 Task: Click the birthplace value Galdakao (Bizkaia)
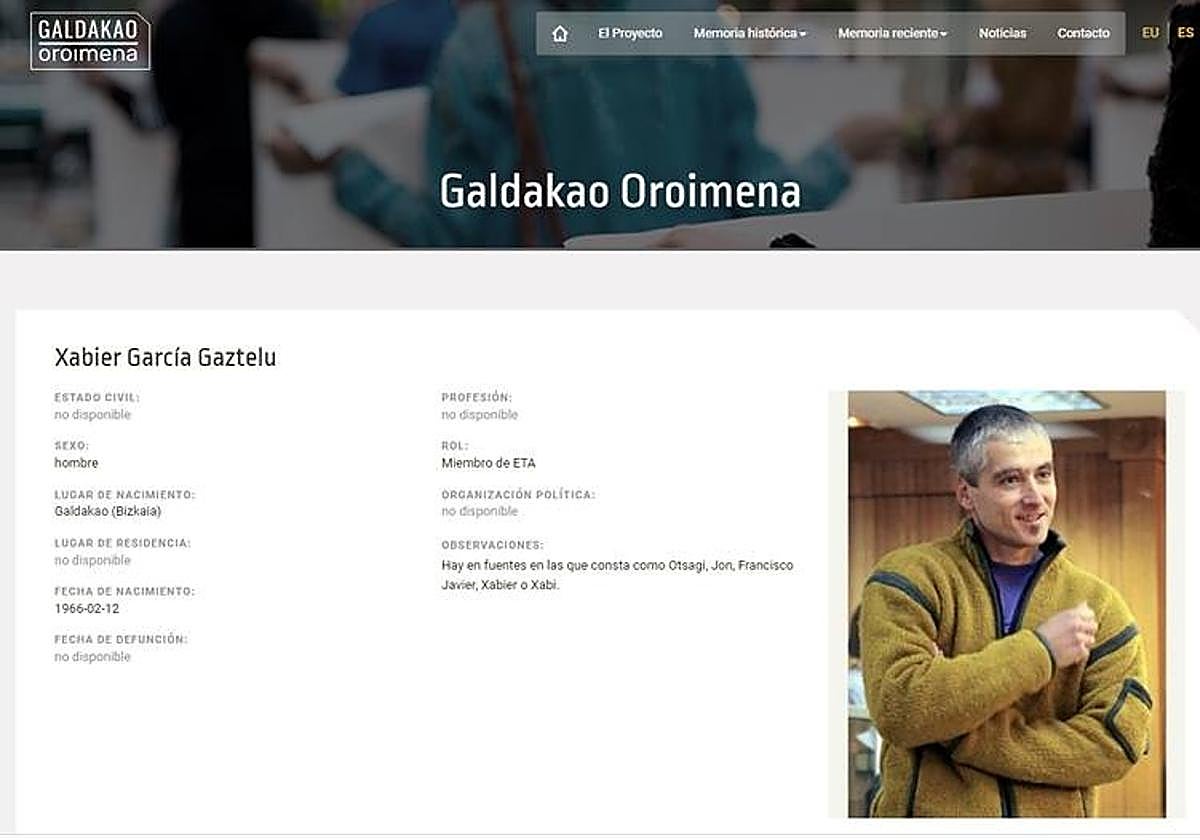(x=108, y=511)
